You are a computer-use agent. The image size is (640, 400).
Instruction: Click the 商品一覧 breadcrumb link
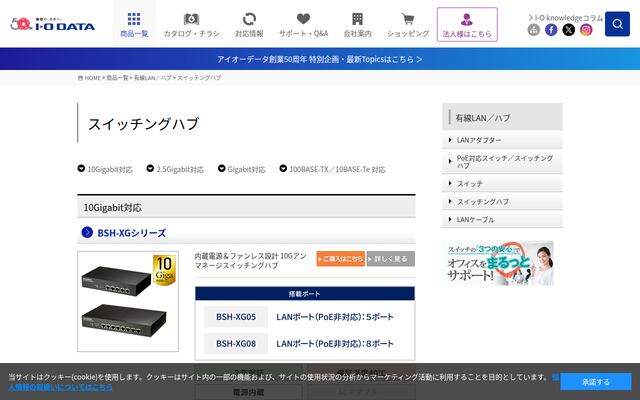pos(117,78)
